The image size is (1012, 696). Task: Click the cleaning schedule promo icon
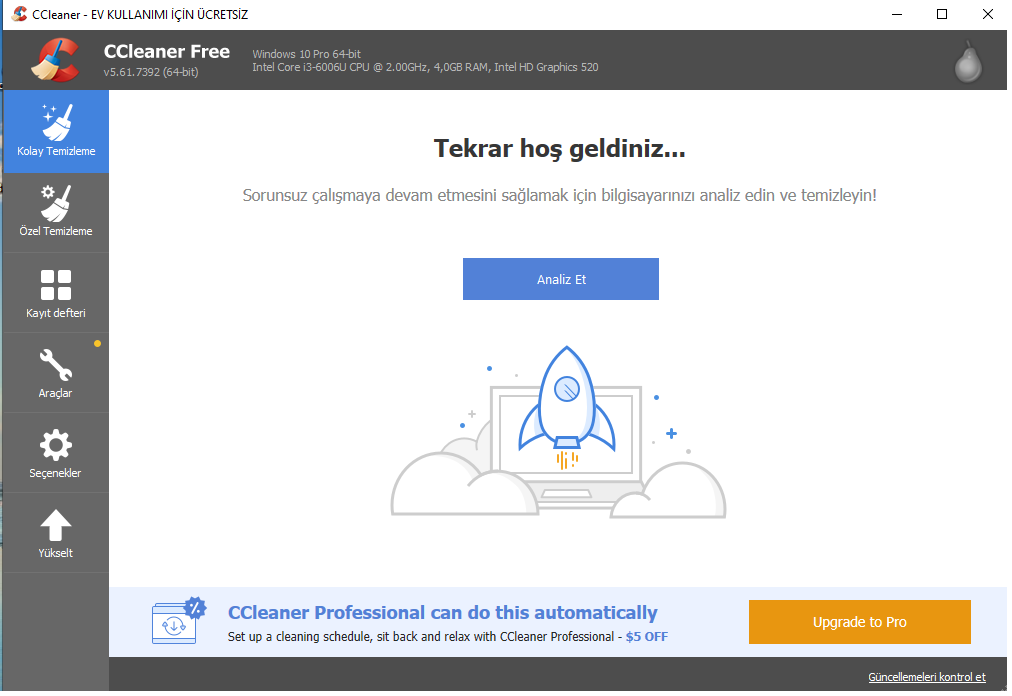point(179,620)
